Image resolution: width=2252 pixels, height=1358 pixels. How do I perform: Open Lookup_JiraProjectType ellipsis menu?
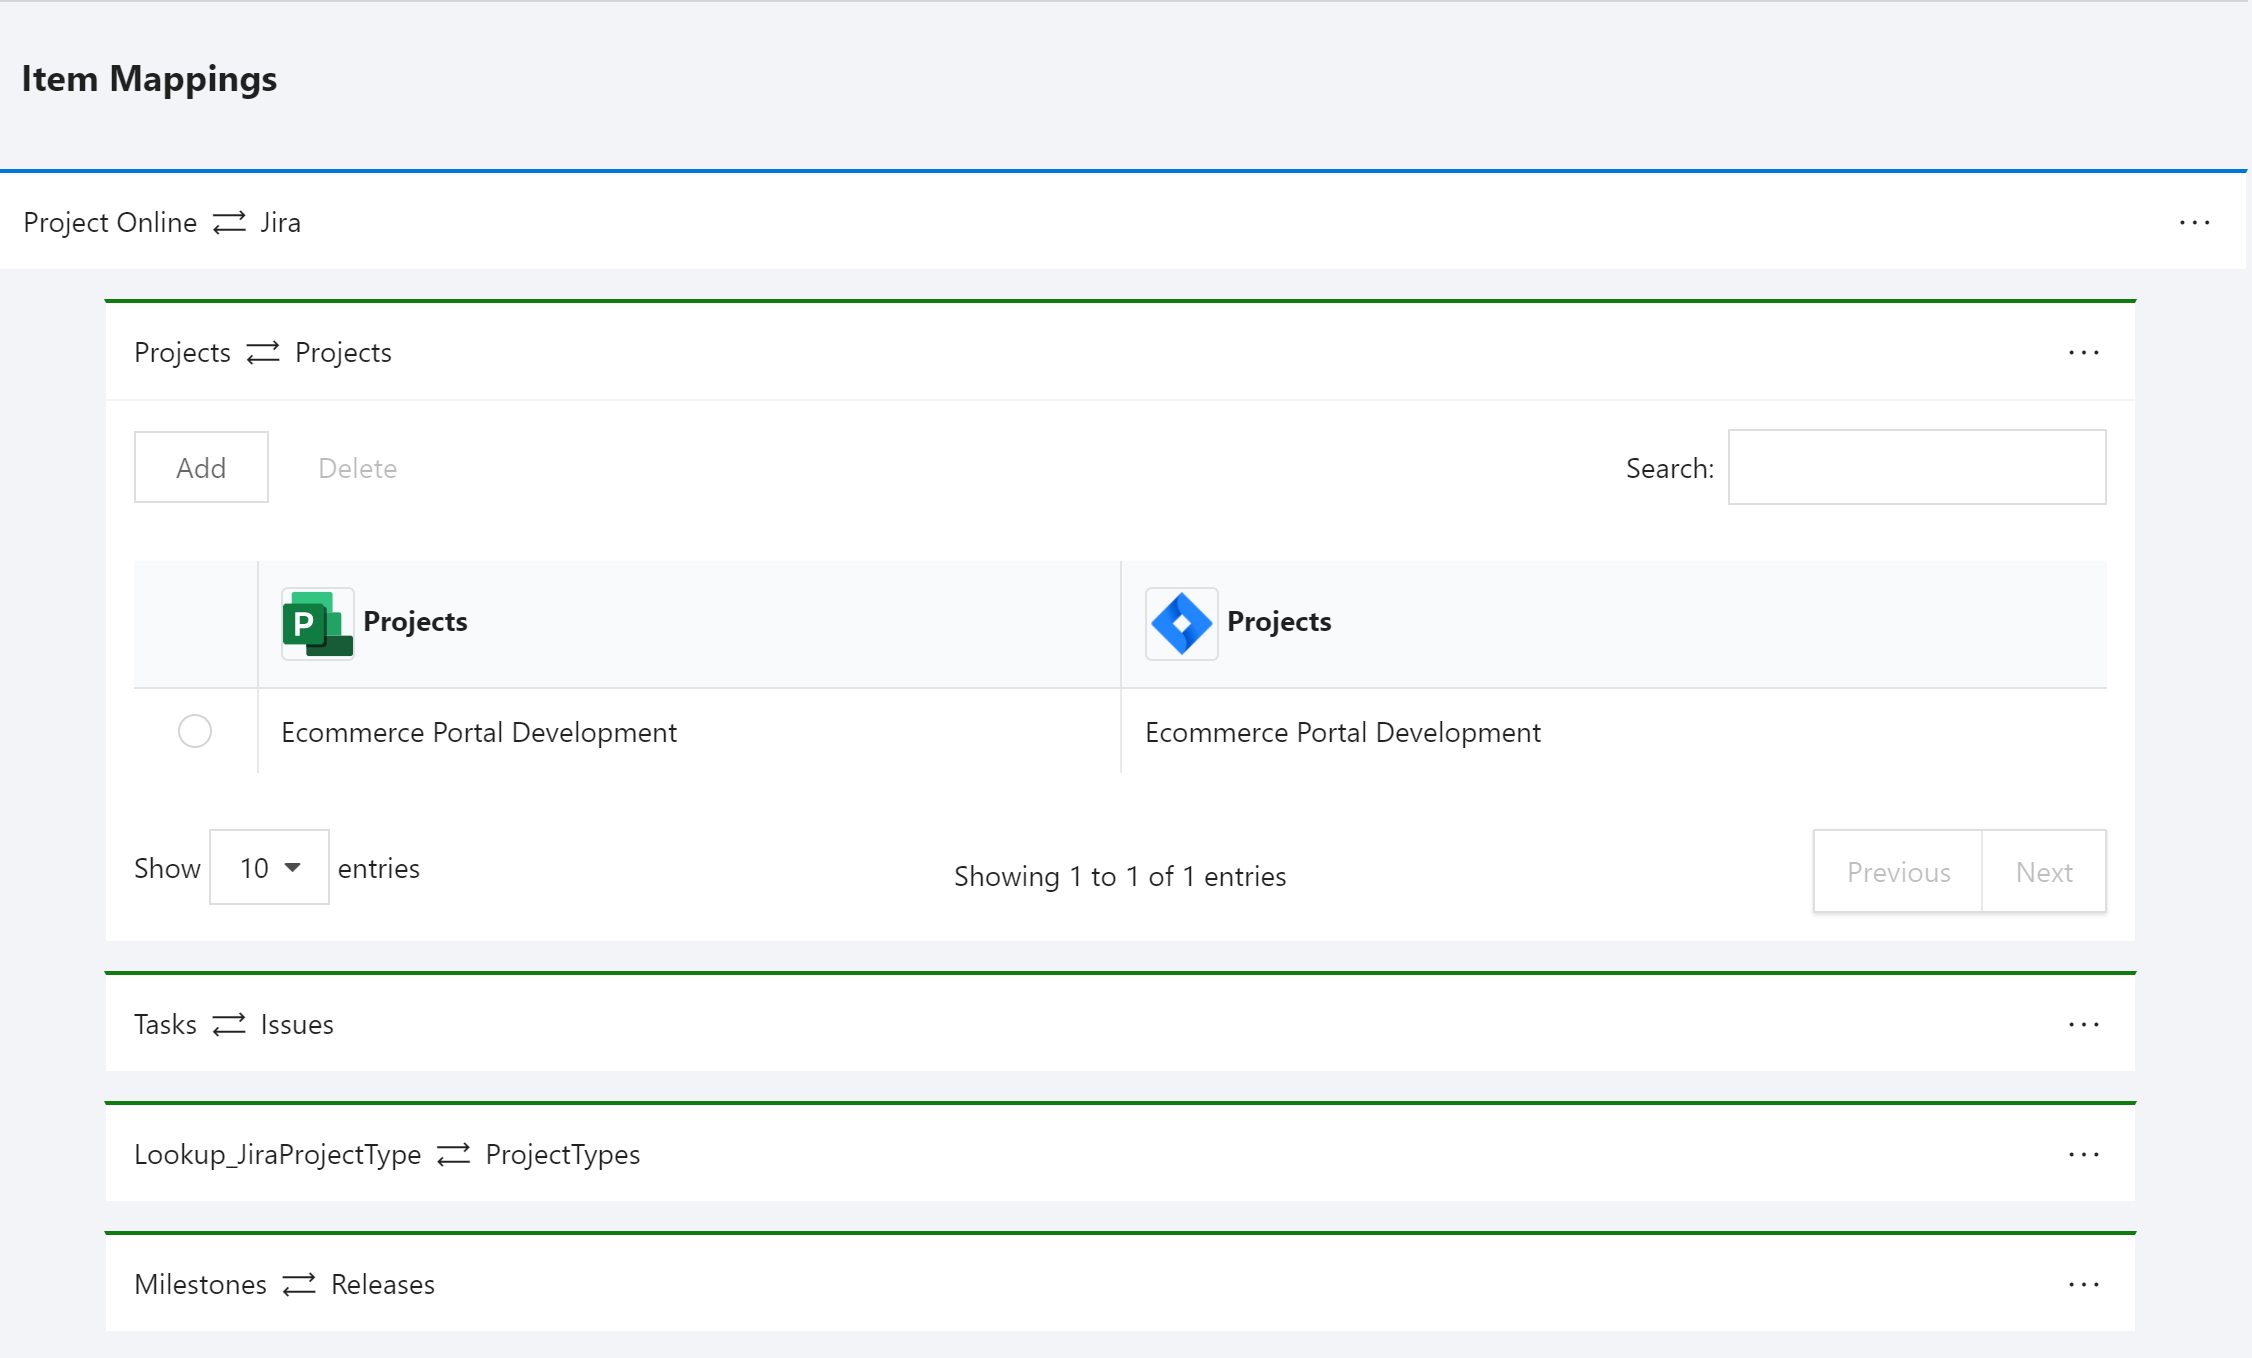pyautogui.click(x=2083, y=1154)
